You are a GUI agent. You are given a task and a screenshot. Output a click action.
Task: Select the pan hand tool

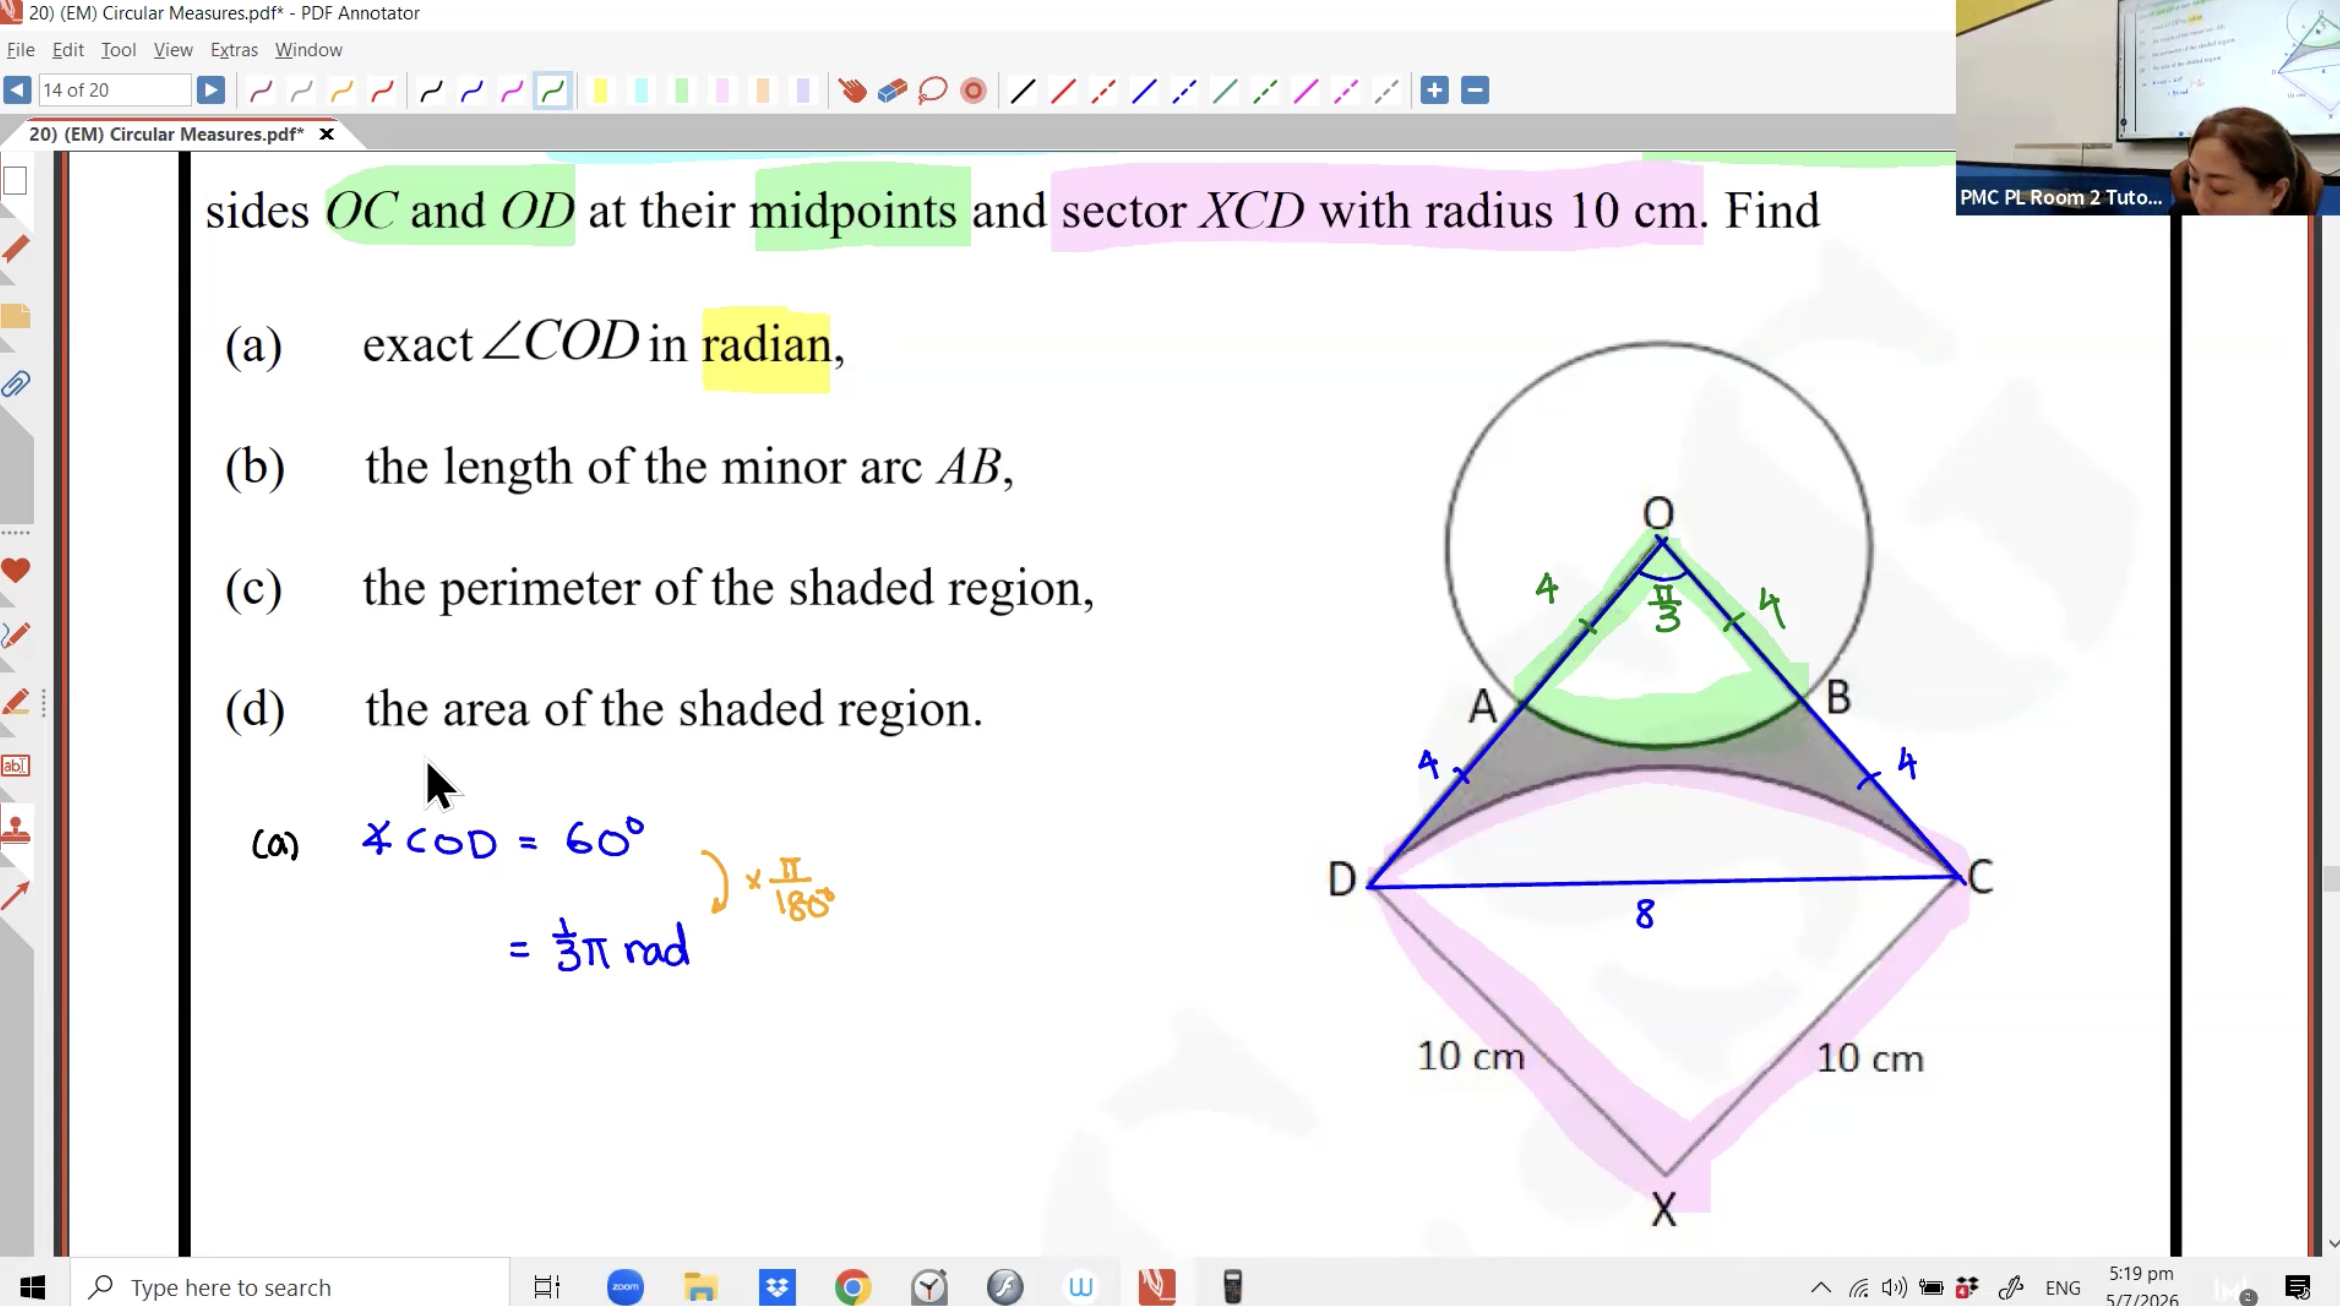point(852,91)
